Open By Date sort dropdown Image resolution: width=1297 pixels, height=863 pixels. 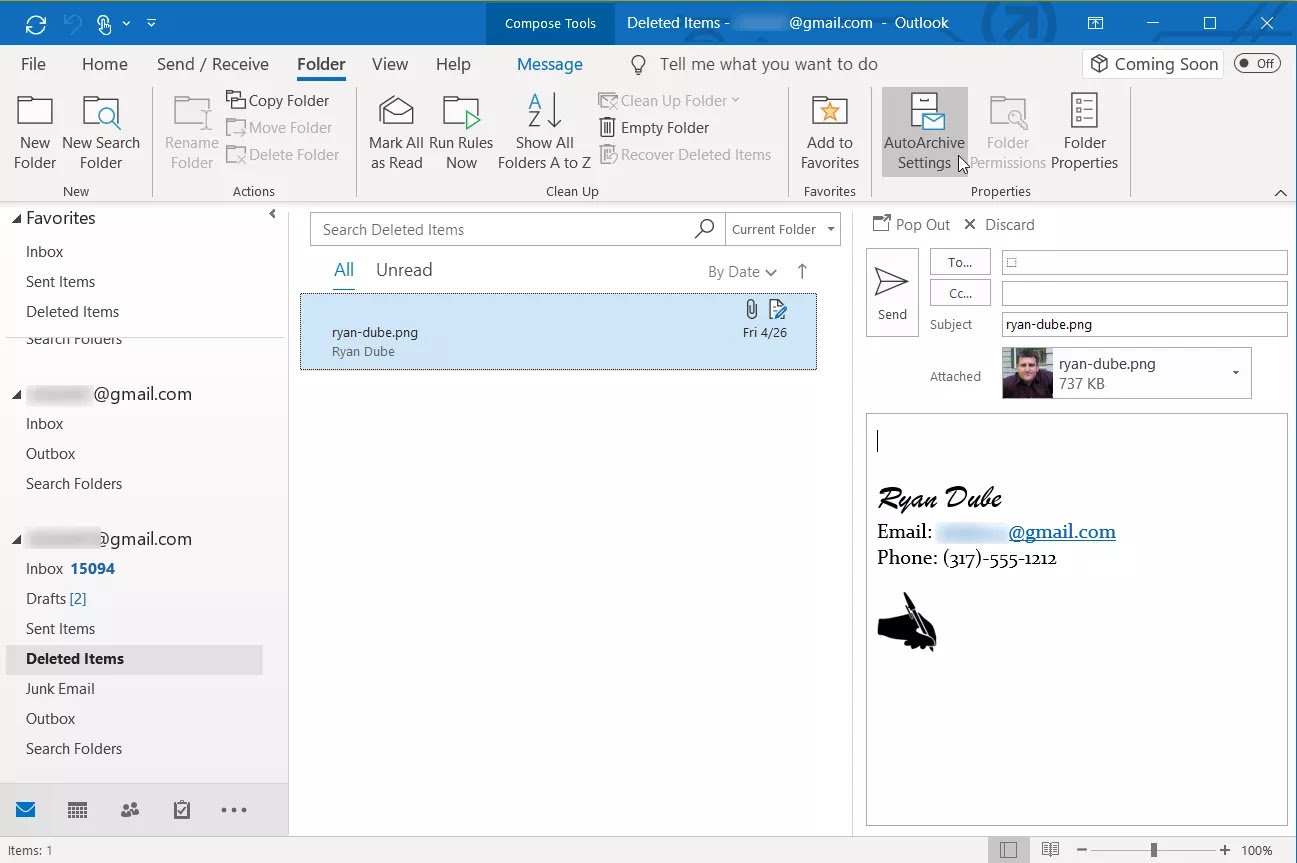point(742,272)
